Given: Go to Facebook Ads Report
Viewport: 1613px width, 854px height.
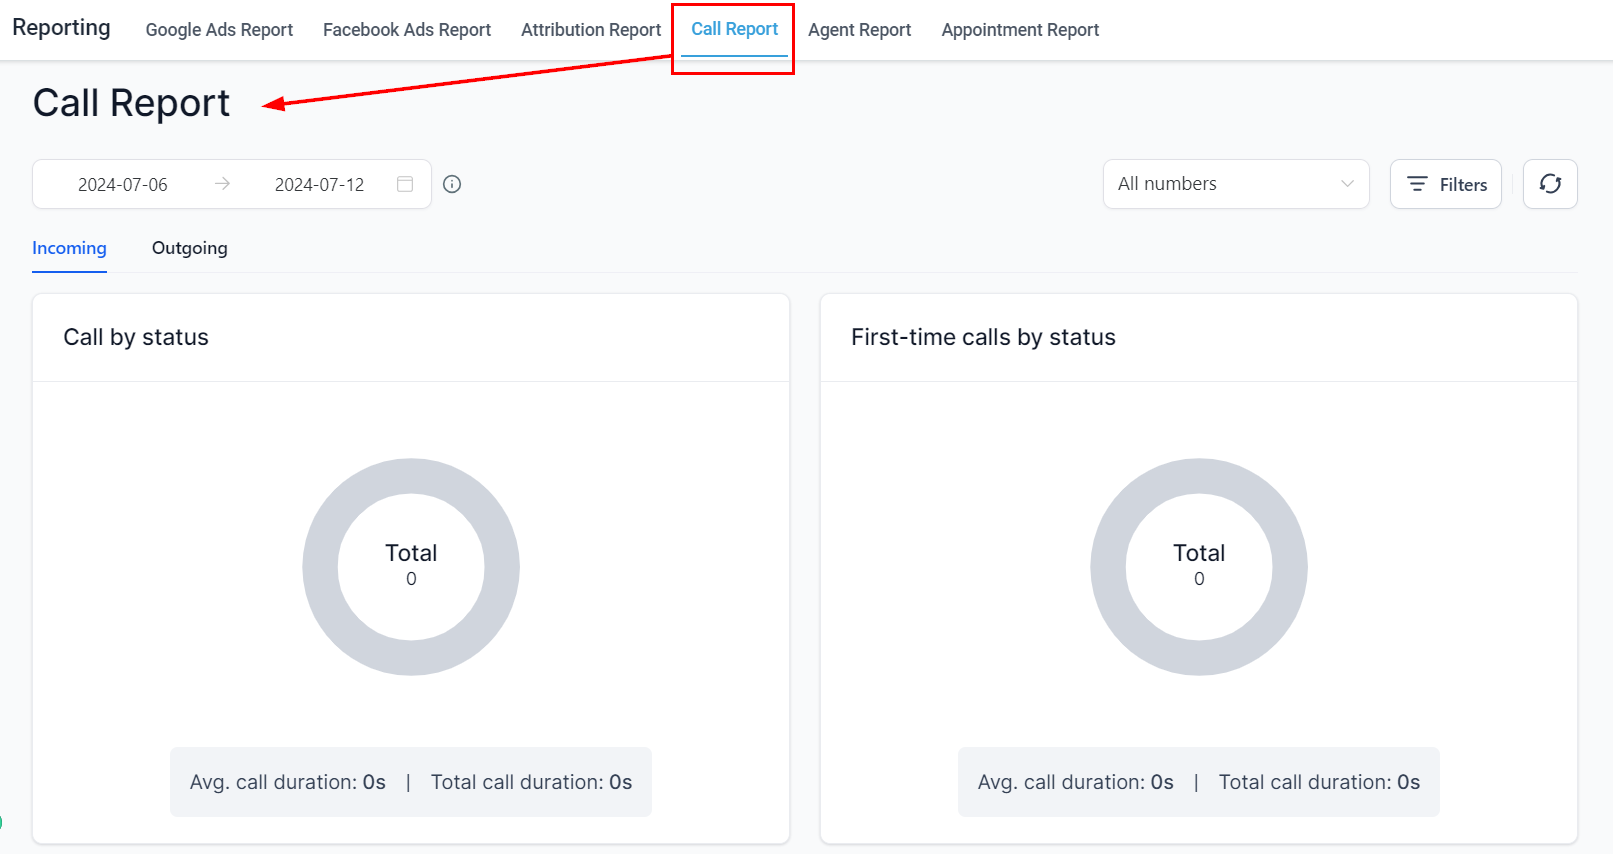Looking at the screenshot, I should click(x=407, y=30).
